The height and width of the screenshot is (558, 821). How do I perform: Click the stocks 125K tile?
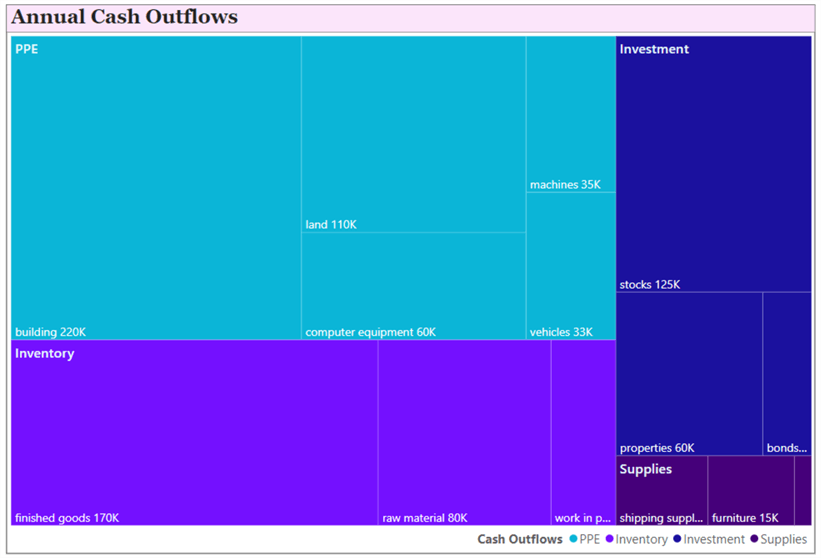(714, 164)
